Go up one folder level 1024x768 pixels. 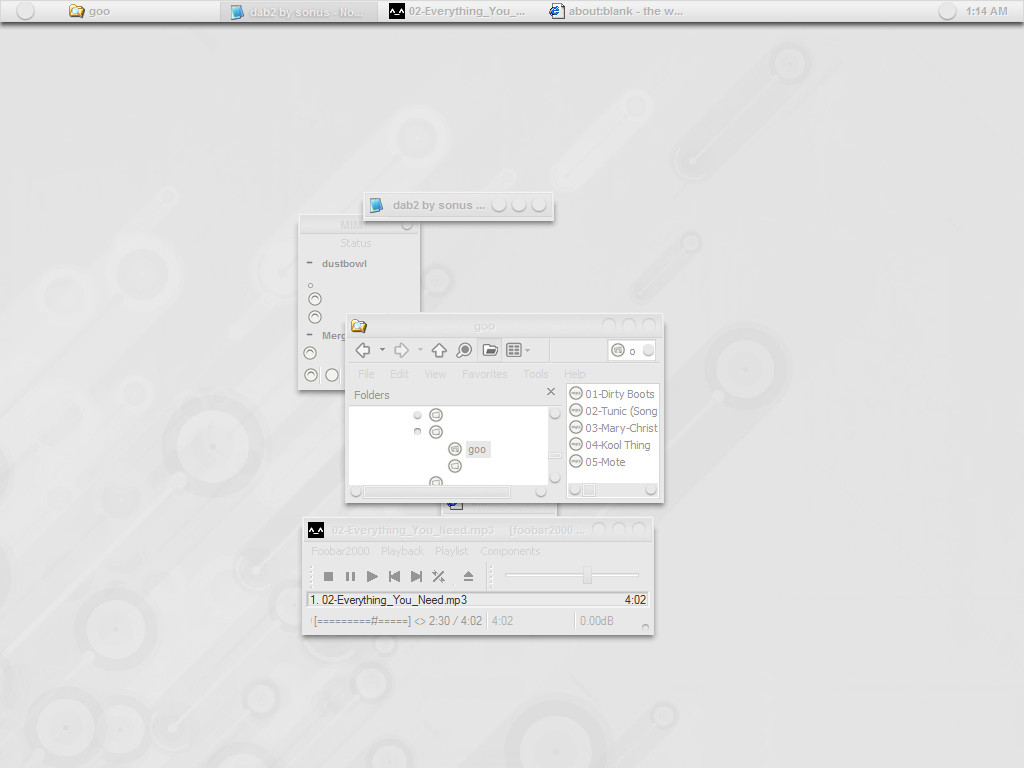pos(439,350)
